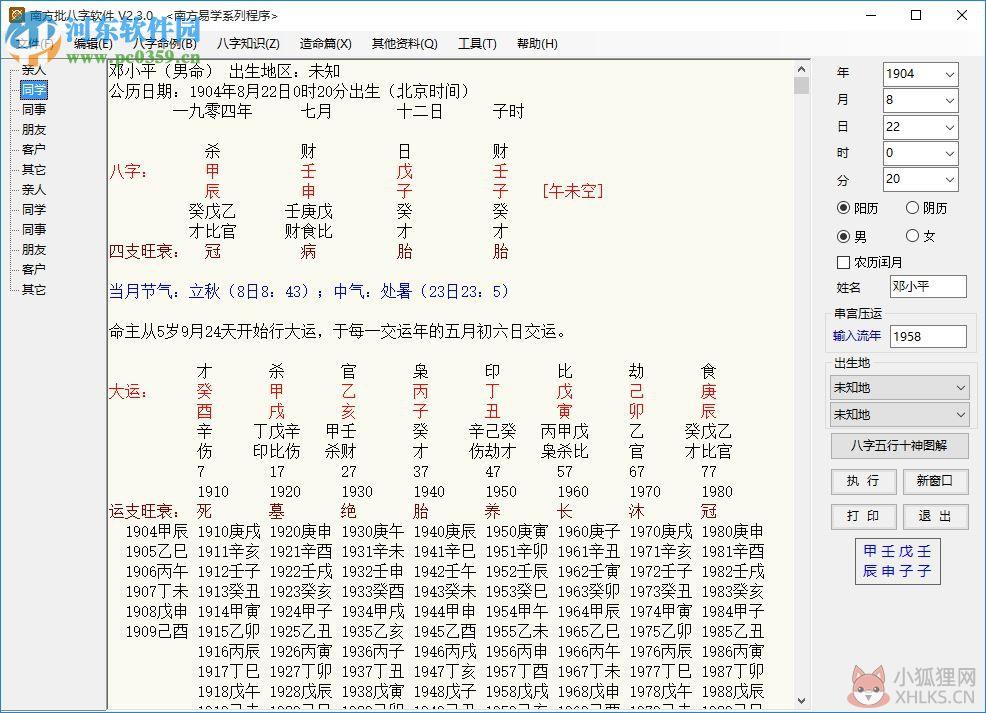Expand the 时 hour dropdown showing 0

(x=950, y=153)
